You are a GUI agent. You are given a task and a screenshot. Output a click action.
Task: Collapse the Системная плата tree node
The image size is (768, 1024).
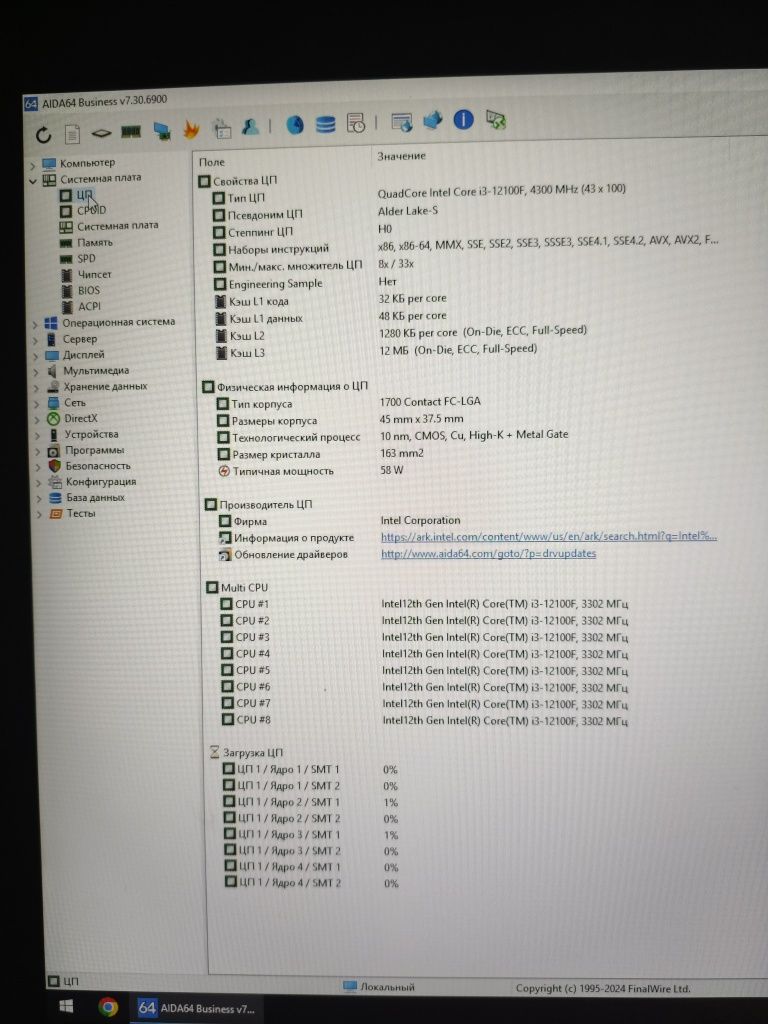[32, 181]
